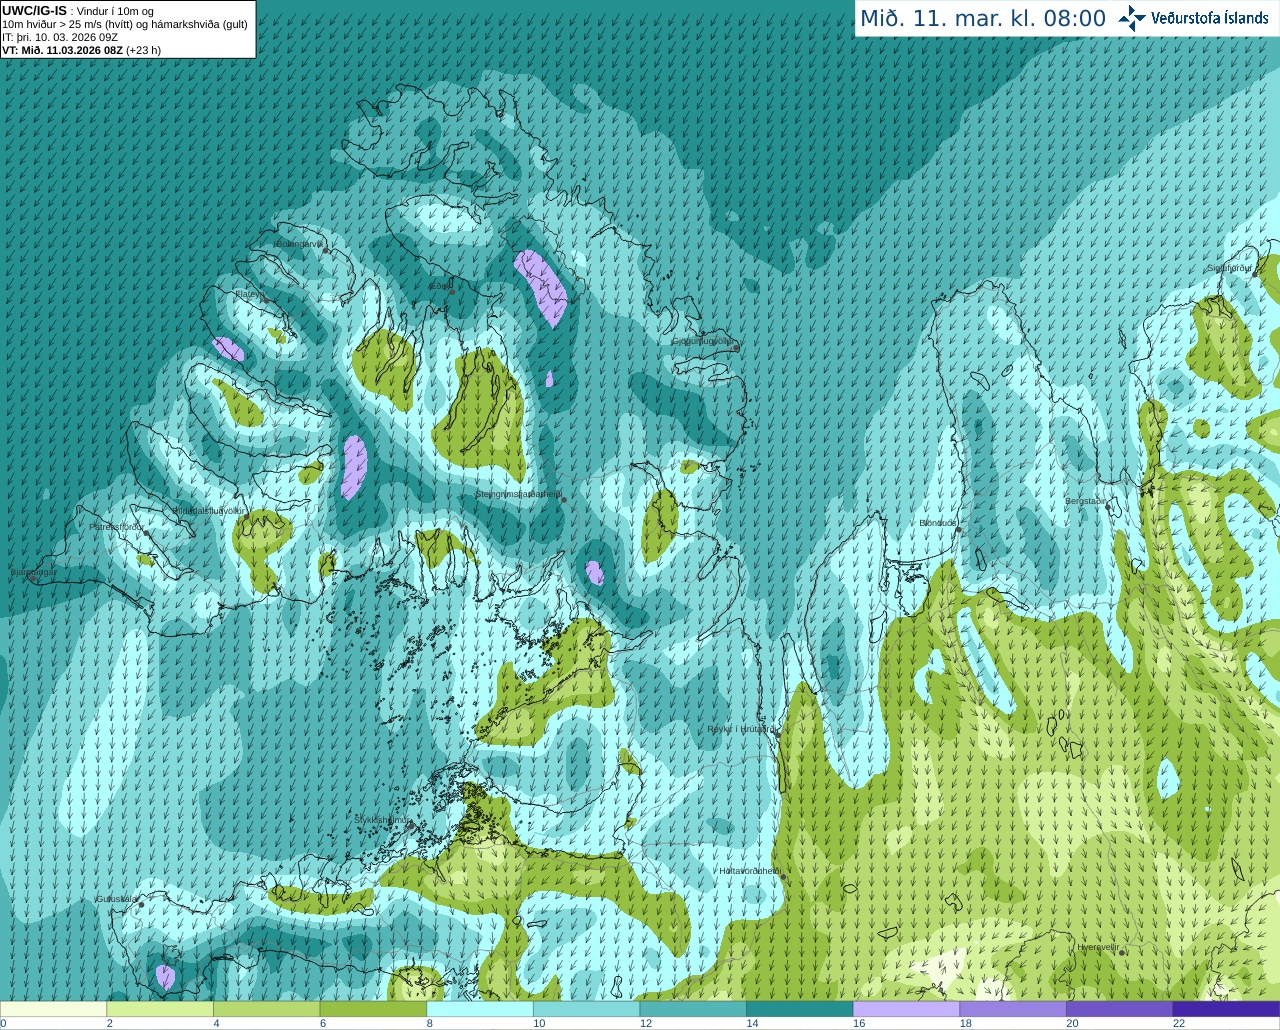
Task: Pick the 4–6 m/s legend swatch
Action: point(266,1009)
